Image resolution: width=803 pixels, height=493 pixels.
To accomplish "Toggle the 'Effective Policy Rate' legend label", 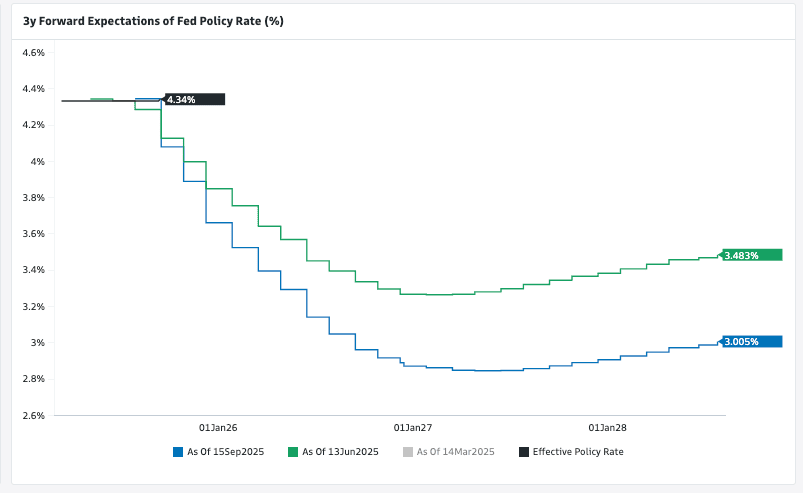I will tap(578, 452).
